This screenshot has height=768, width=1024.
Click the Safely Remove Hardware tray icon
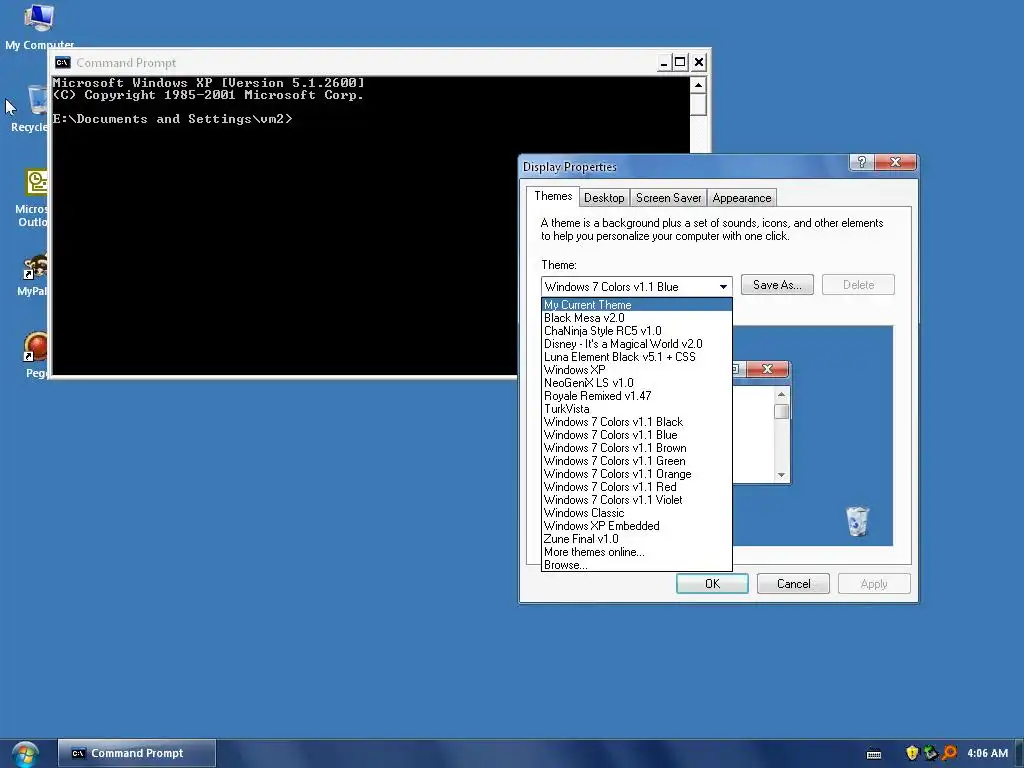click(x=930, y=753)
